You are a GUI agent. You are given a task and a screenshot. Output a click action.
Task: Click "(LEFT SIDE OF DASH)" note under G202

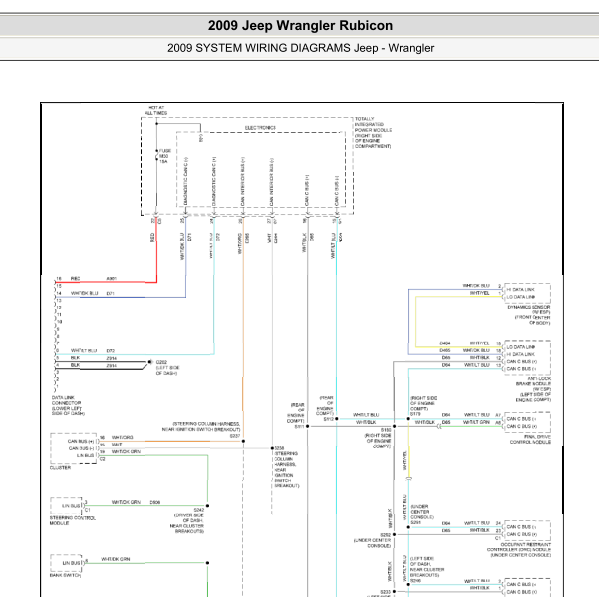[167, 370]
